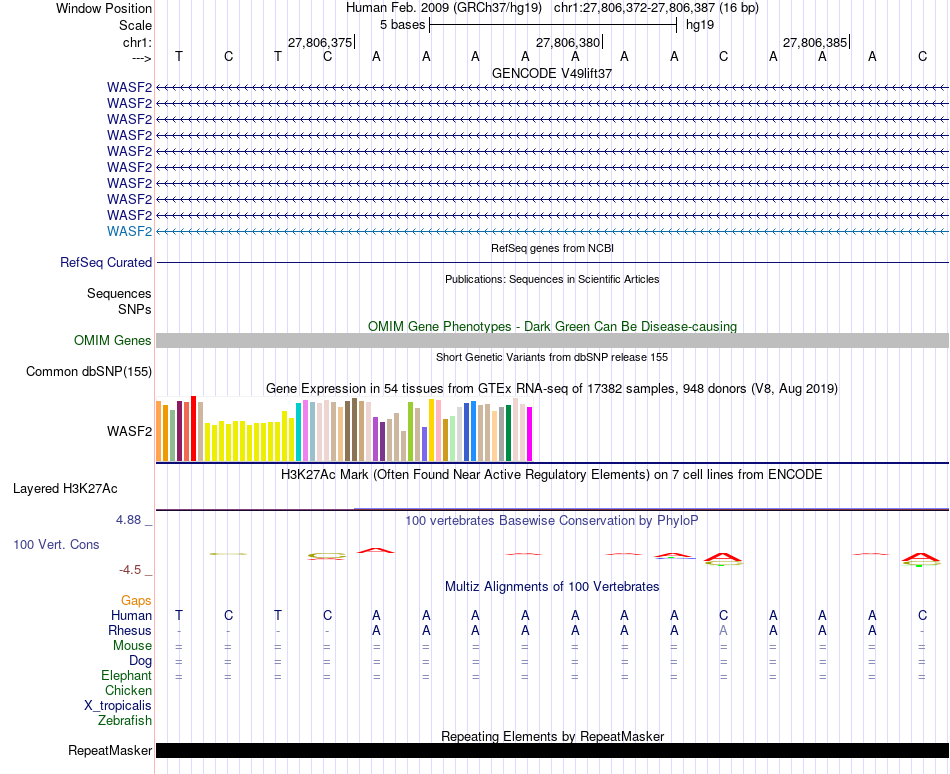Click the gray OMIM Genes bar
The width and height of the screenshot is (950, 774).
[x=552, y=340]
